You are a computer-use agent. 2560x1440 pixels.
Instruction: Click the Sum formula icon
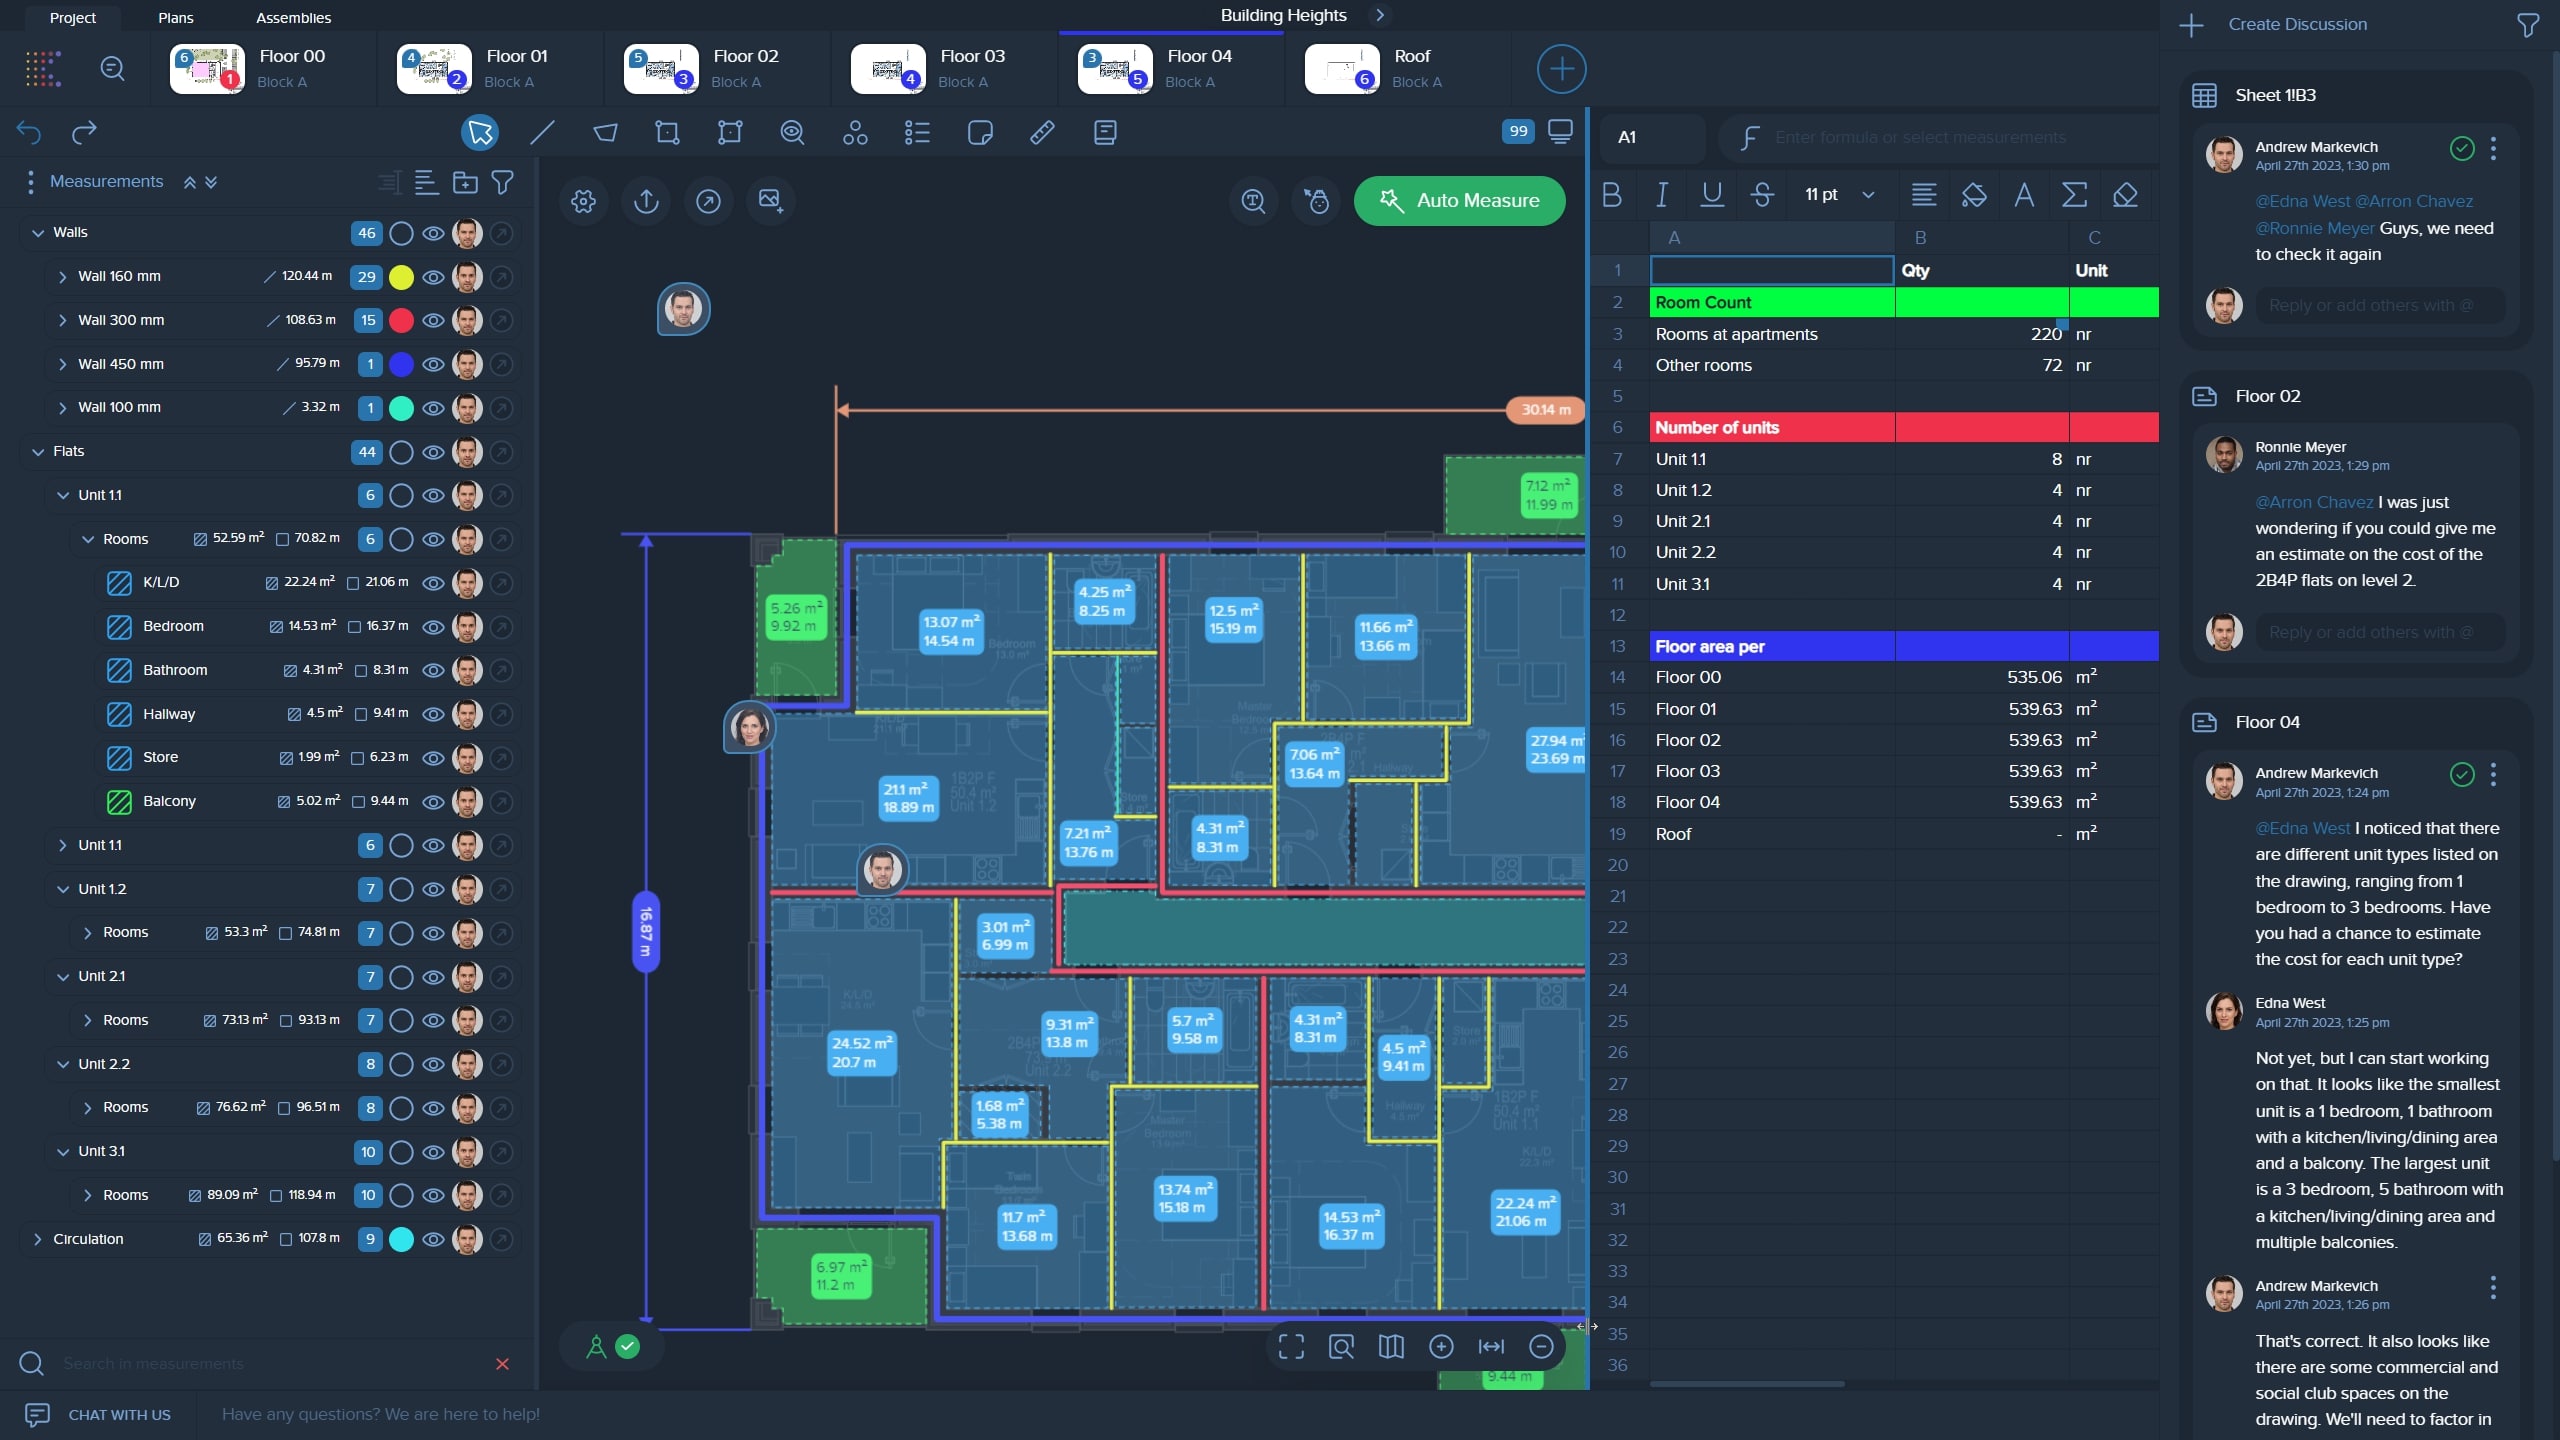pos(2073,196)
